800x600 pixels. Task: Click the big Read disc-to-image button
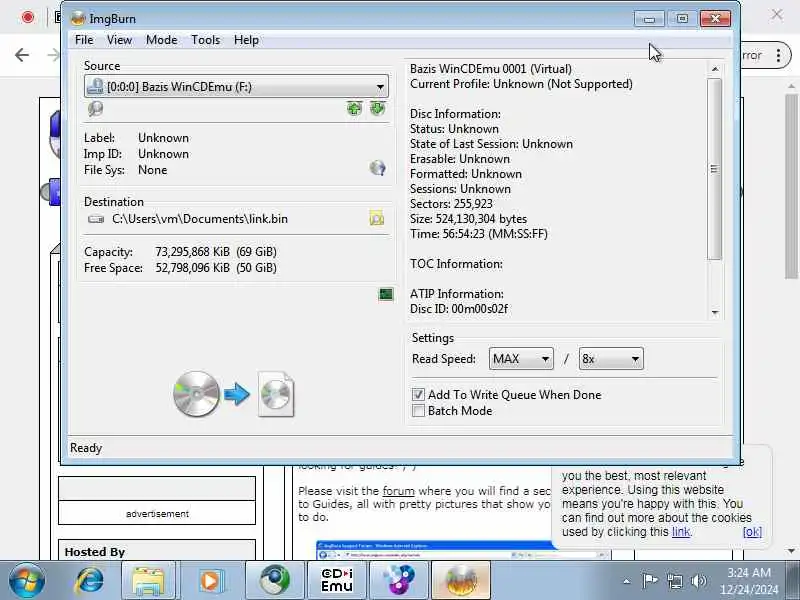tap(234, 394)
